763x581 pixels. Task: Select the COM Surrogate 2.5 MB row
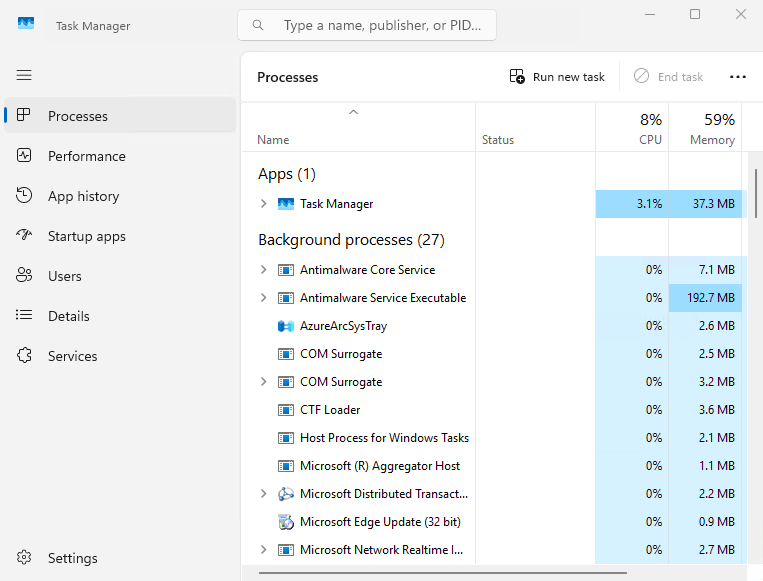(494, 354)
